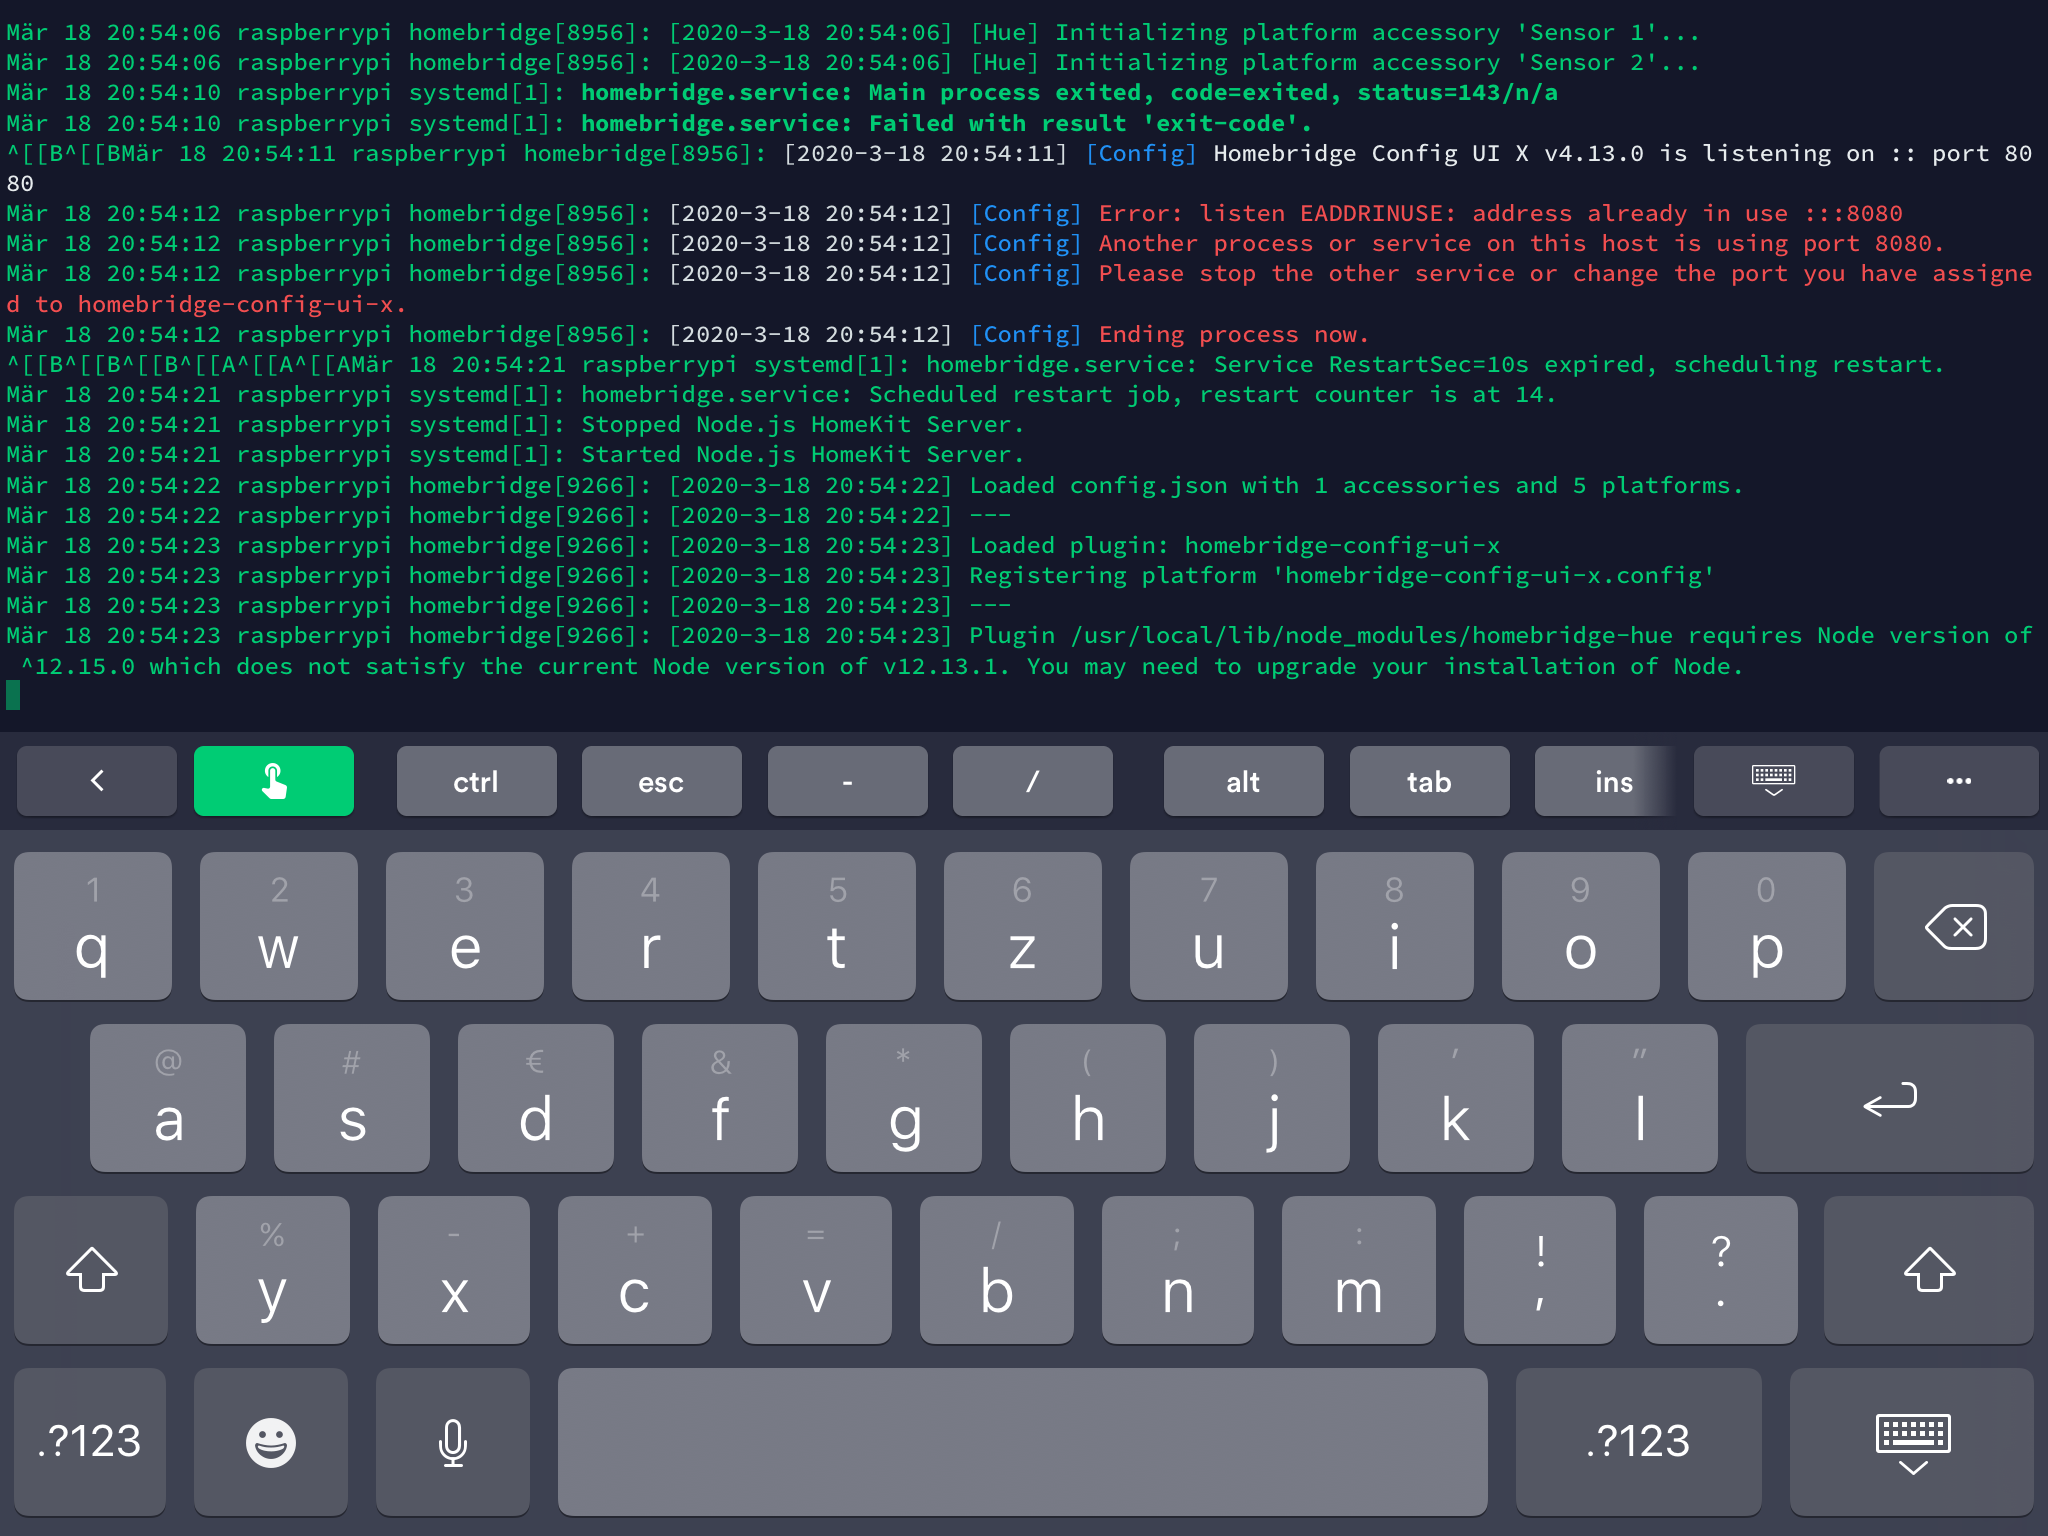Dismiss keyboard with bottom-right keyboard icon
Viewport: 2048px width, 1536px height.
coord(1912,1441)
